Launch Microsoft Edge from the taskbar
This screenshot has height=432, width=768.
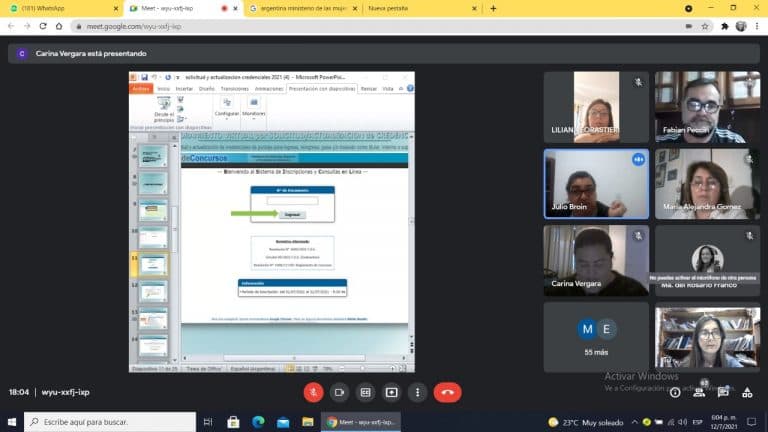(x=258, y=422)
